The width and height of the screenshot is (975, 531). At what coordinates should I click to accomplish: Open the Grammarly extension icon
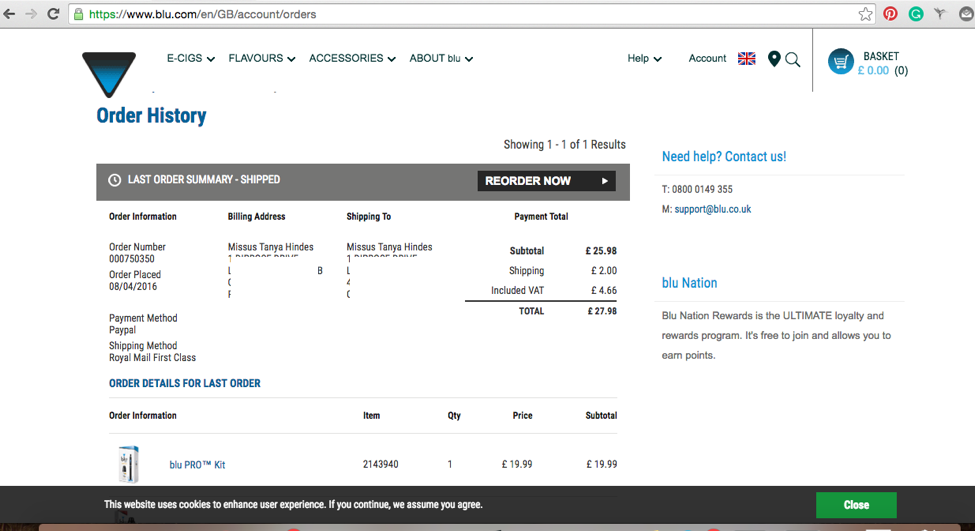pyautogui.click(x=915, y=14)
